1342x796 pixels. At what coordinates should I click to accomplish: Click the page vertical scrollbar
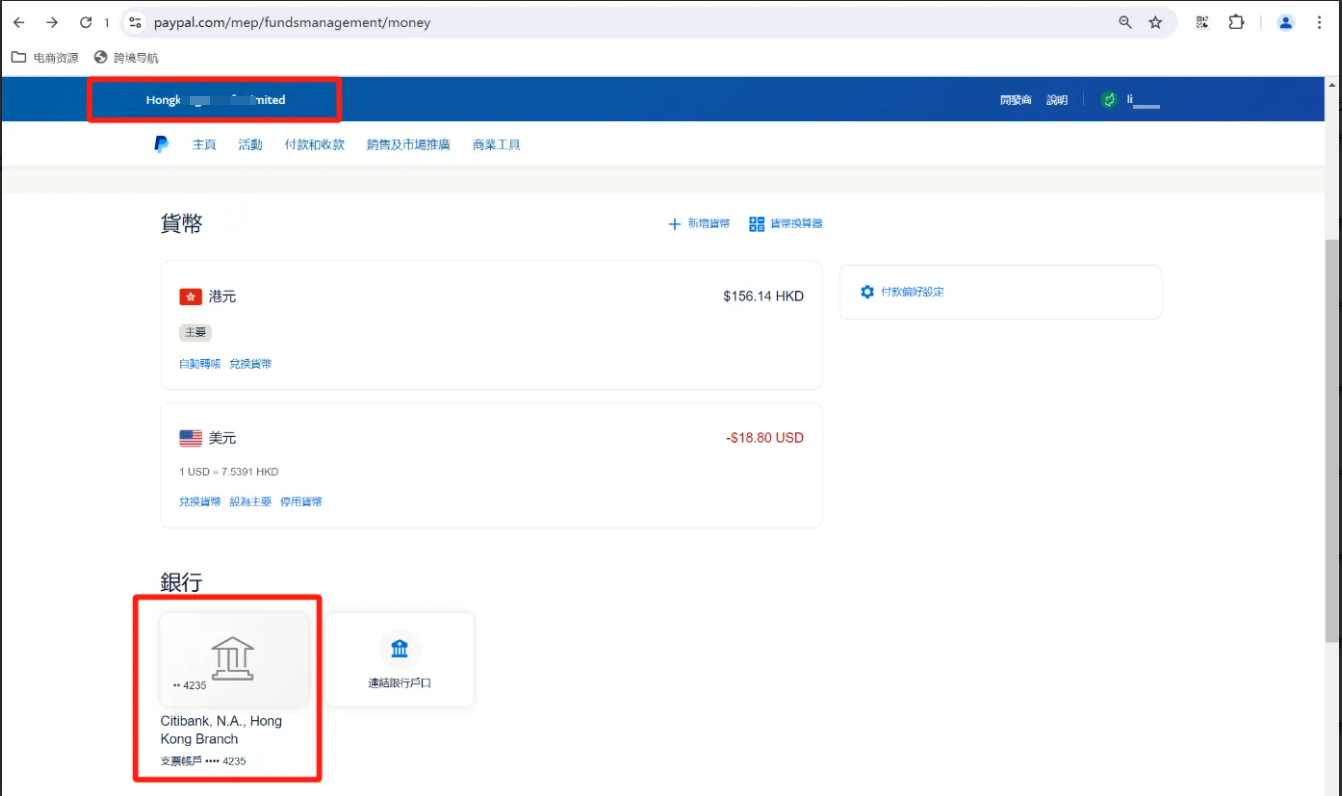point(1332,440)
